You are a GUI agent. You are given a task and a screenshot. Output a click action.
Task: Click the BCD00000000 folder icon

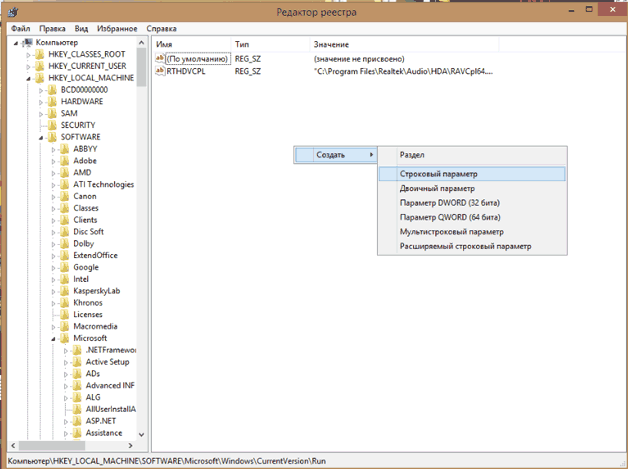coord(52,89)
